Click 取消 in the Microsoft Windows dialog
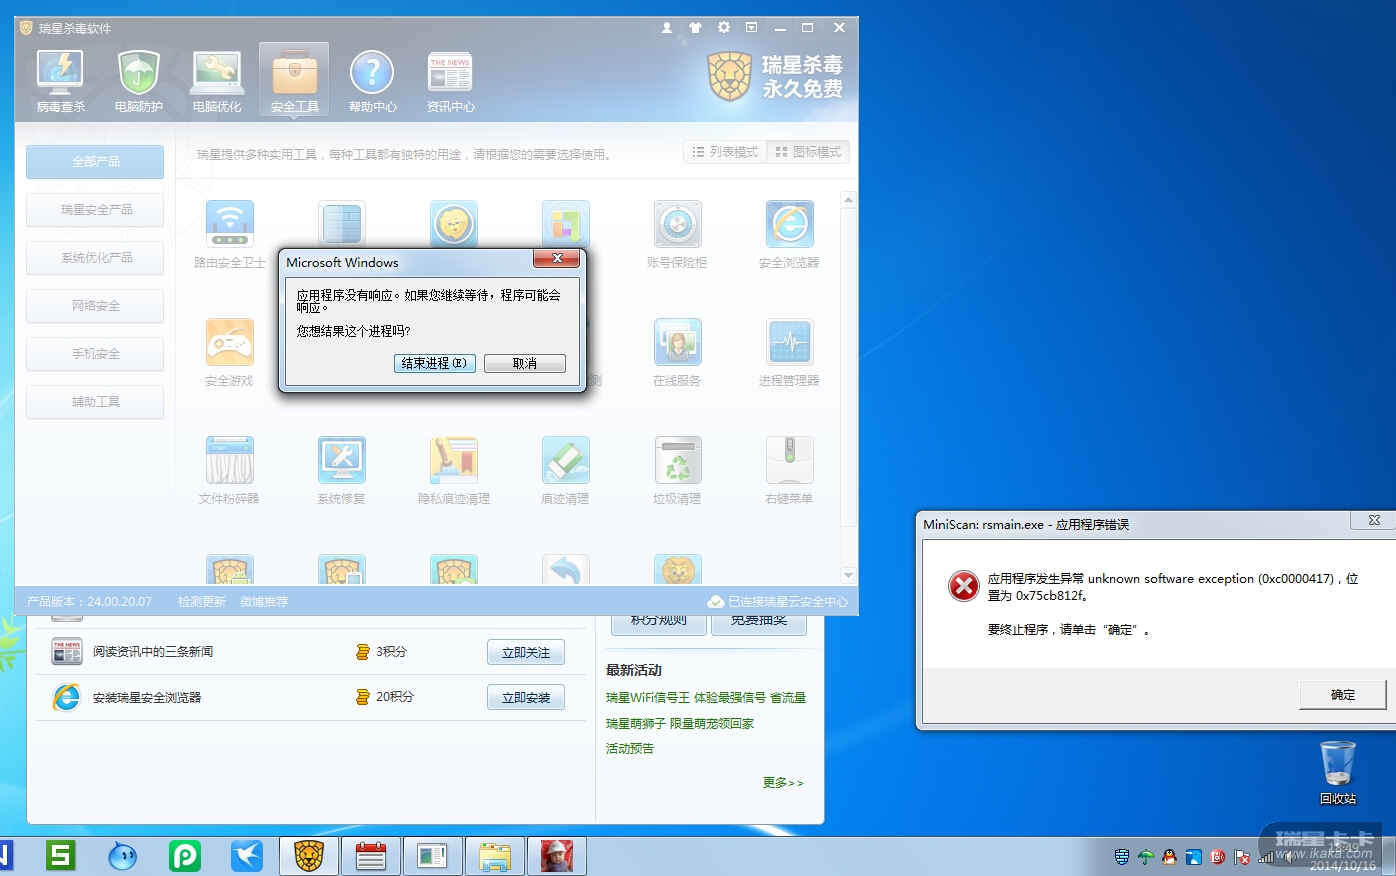Viewport: 1396px width, 876px height. click(525, 363)
